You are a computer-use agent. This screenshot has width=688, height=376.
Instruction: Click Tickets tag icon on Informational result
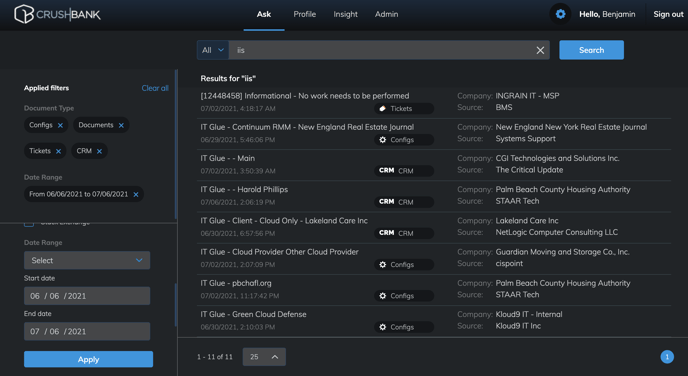(382, 108)
